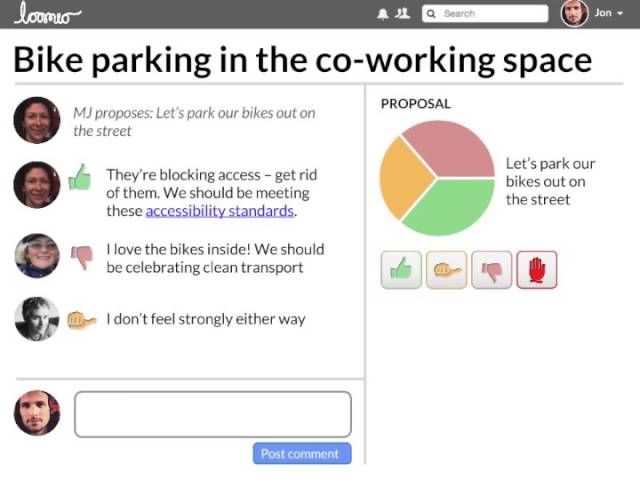This screenshot has height=480, width=640.
Task: Block the proposal with red hand button
Action: [537, 270]
